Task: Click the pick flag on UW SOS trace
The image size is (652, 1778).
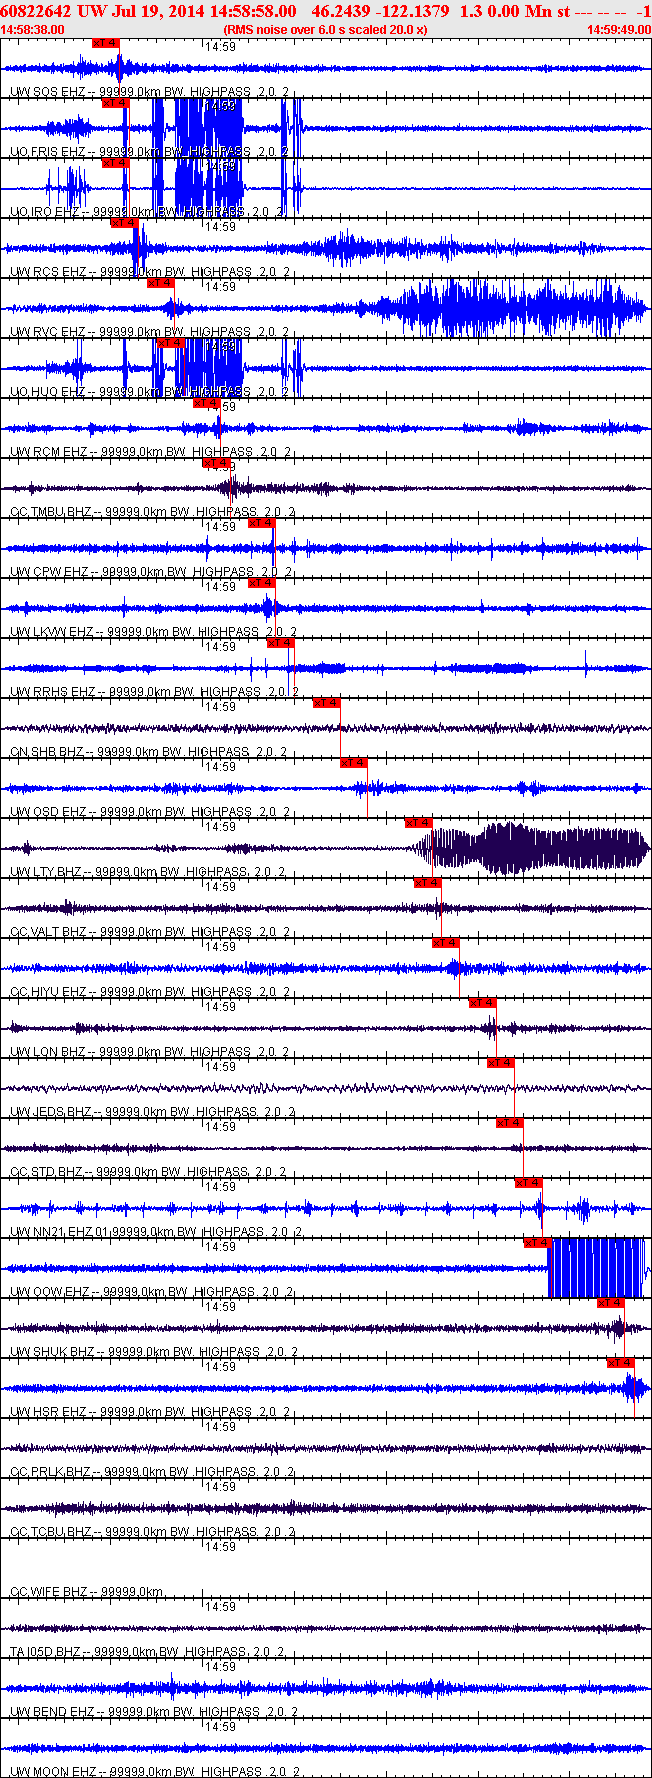Action: (106, 43)
